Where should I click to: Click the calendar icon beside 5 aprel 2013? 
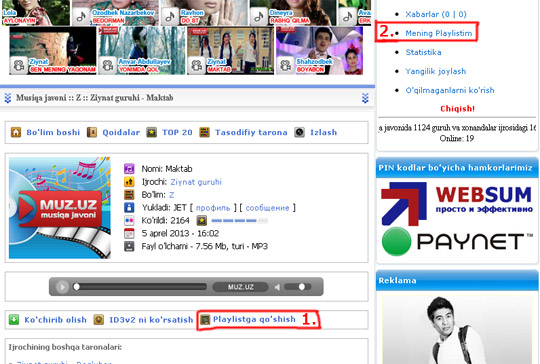129,233
